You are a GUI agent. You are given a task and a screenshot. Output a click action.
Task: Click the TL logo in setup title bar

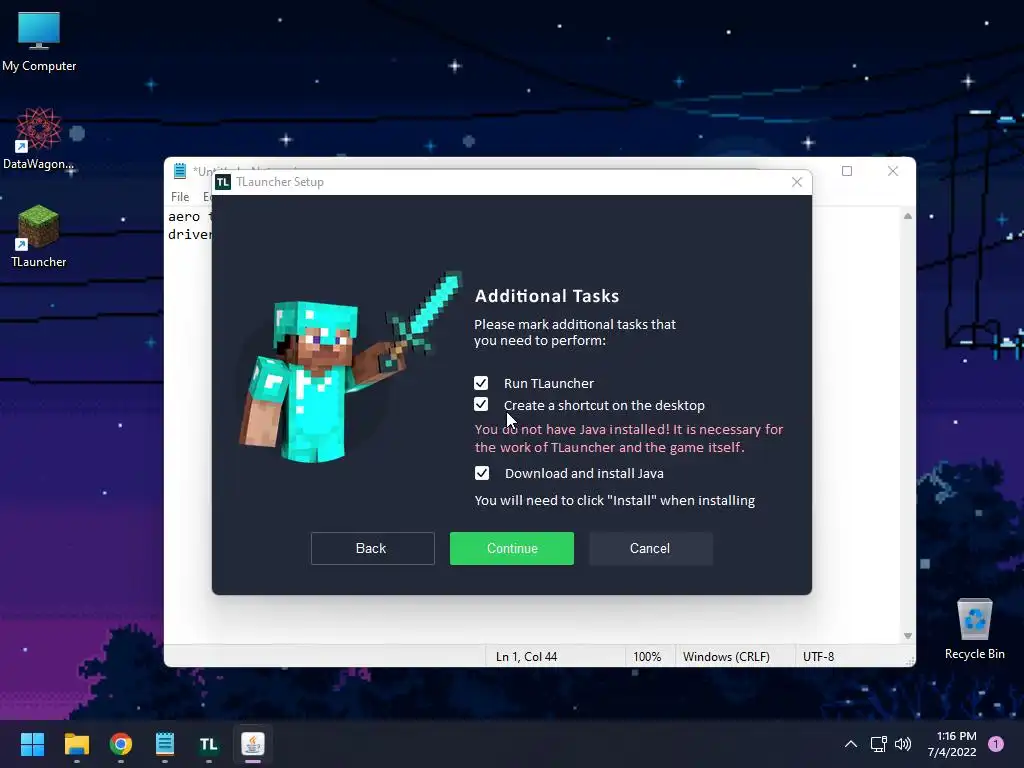(x=223, y=182)
